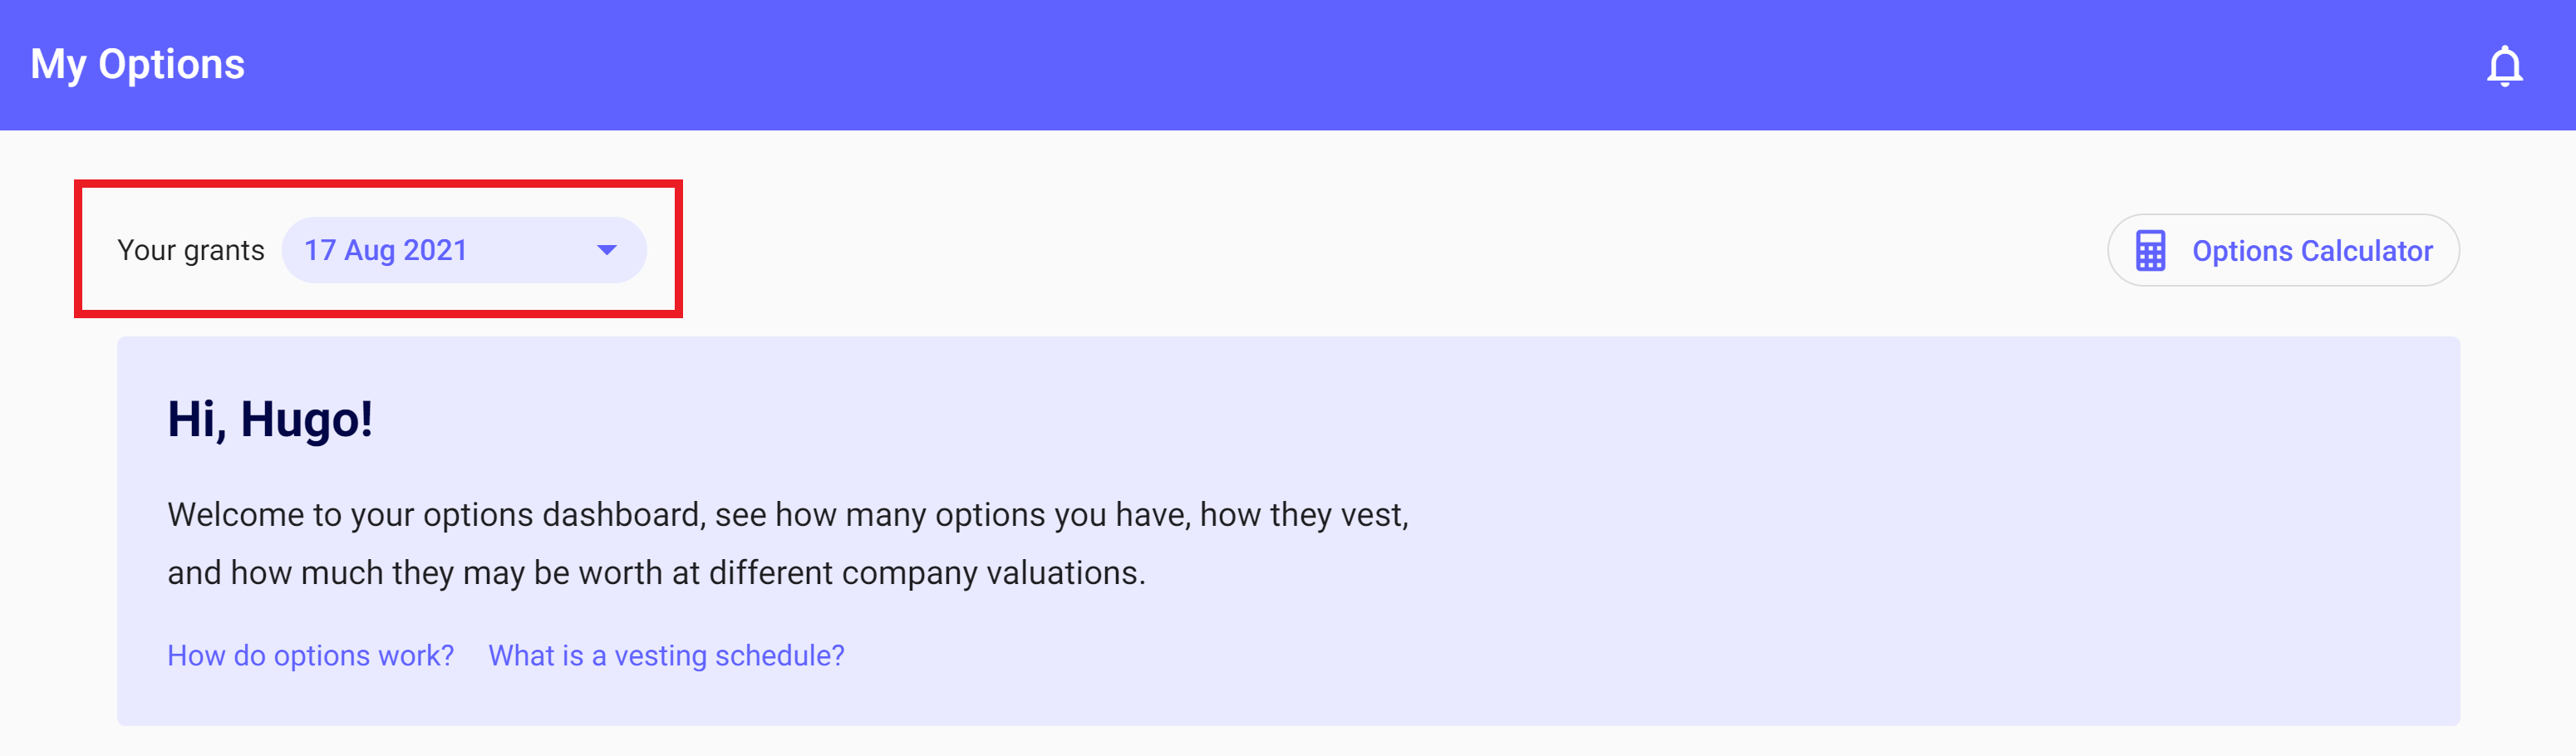Image resolution: width=2576 pixels, height=756 pixels.
Task: Select the 17 Aug 2021 date text
Action: point(385,250)
